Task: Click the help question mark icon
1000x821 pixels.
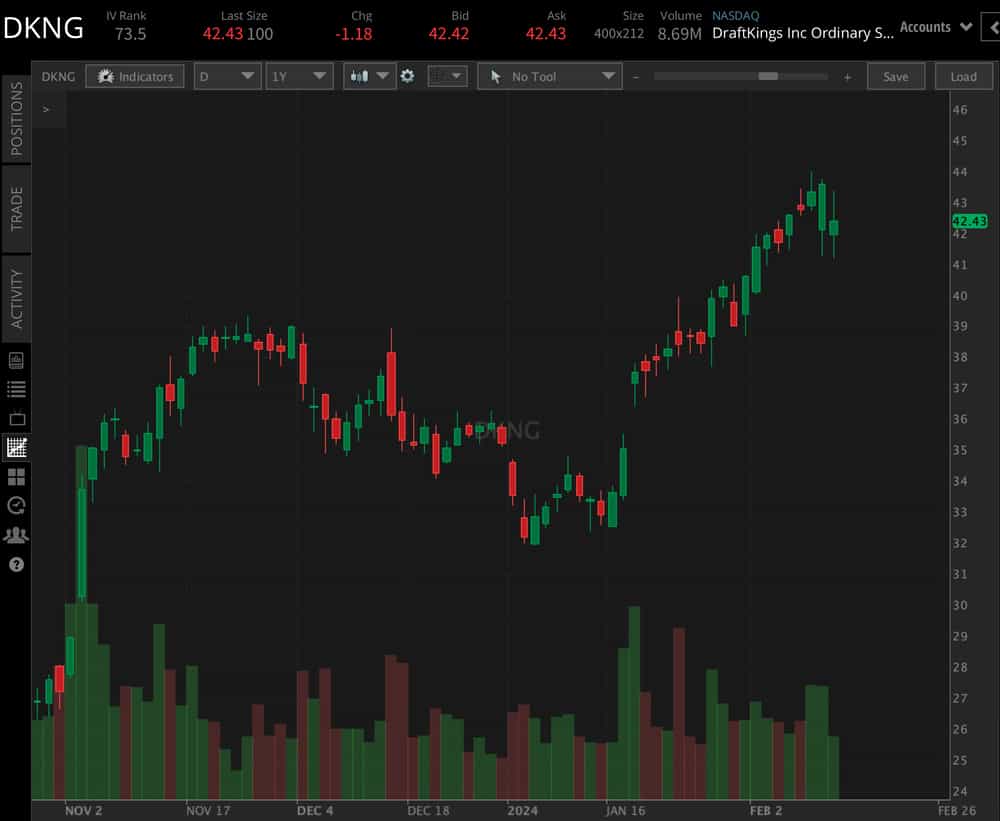Action: (x=16, y=565)
